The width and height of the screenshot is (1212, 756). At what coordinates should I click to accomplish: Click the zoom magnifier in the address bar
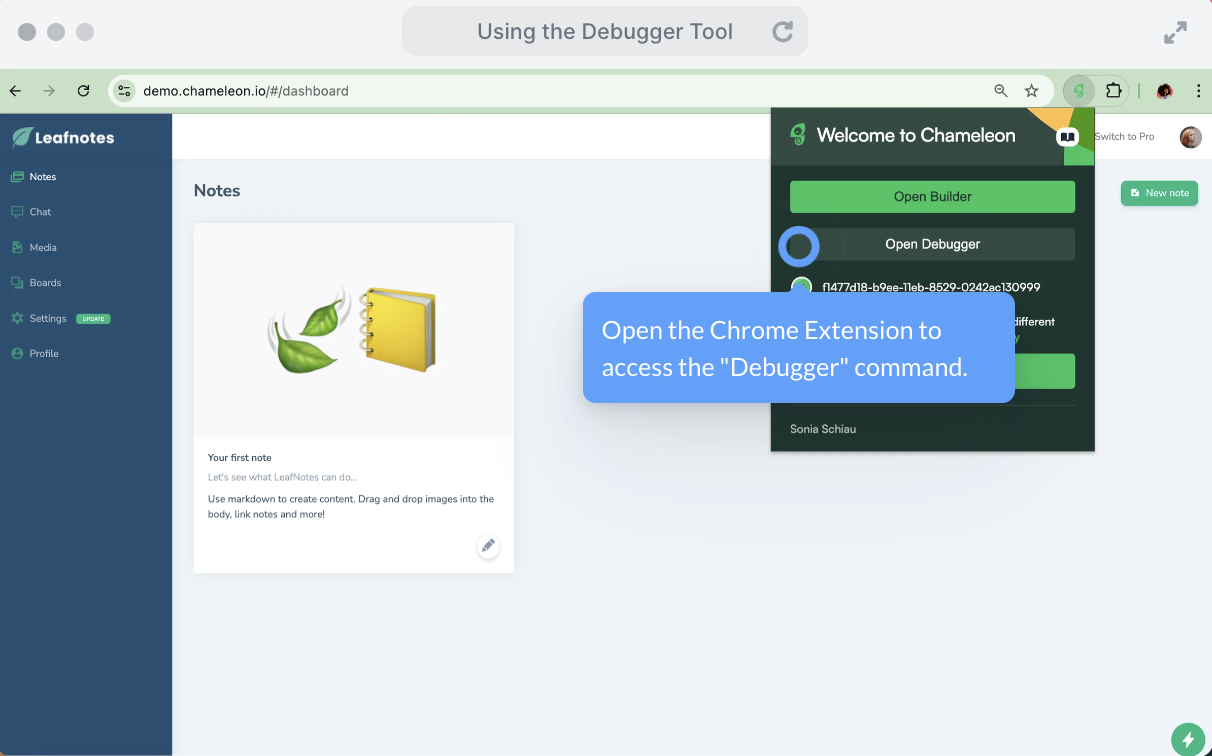[1000, 90]
